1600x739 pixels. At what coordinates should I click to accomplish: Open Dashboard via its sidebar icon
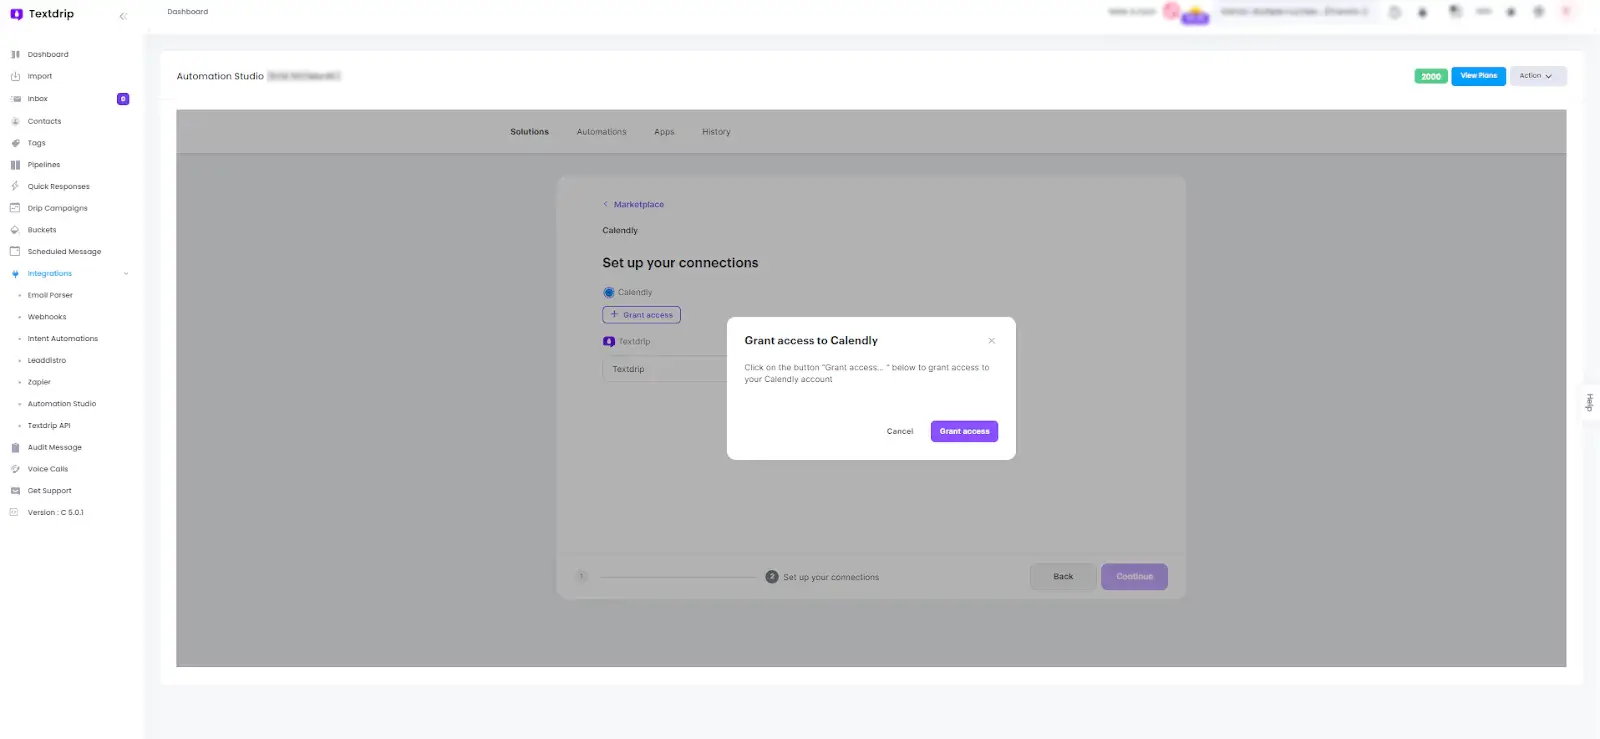click(x=15, y=54)
